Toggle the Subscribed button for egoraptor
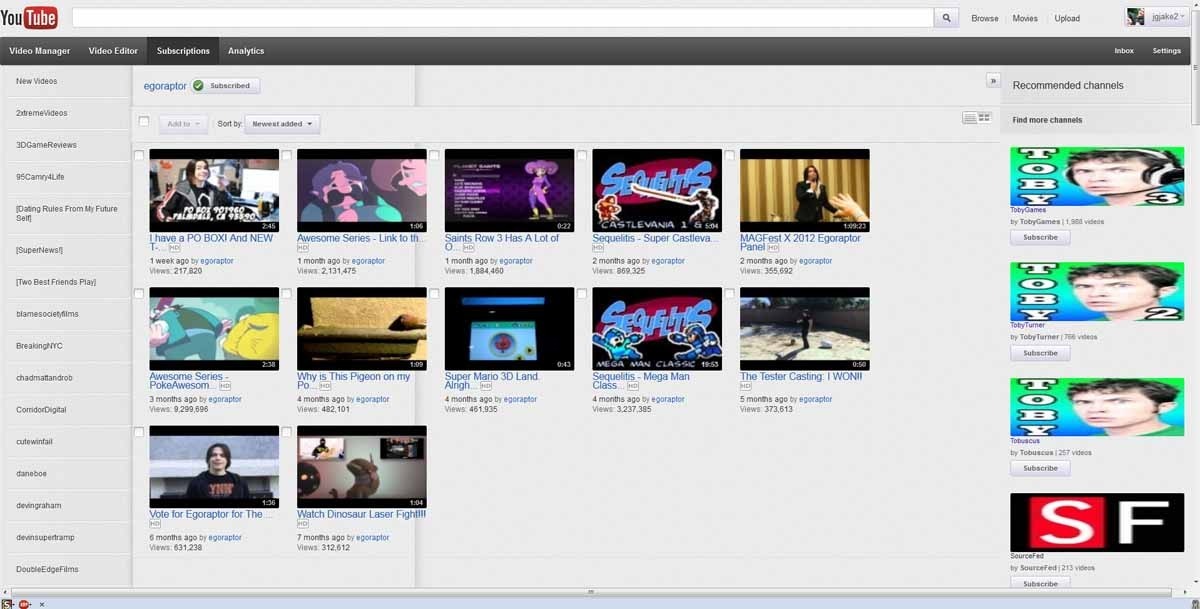This screenshot has width=1200, height=609. [226, 86]
